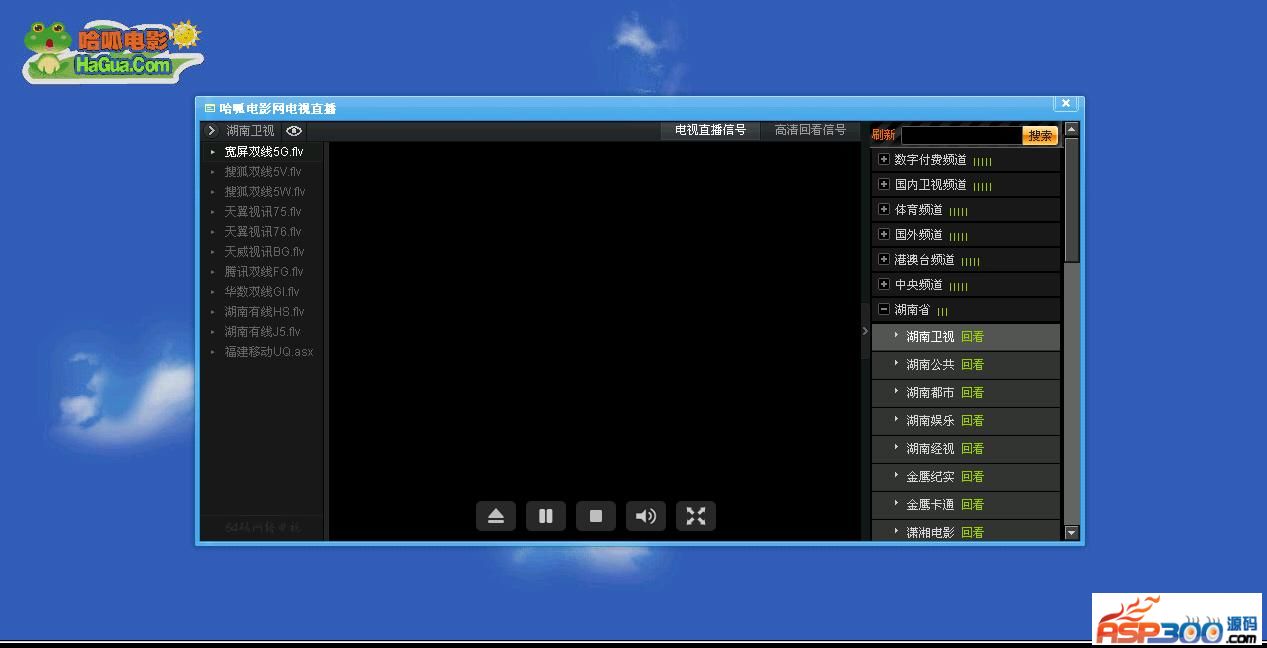Pause the video playback
Image resolution: width=1267 pixels, height=648 pixels.
pyautogui.click(x=546, y=516)
